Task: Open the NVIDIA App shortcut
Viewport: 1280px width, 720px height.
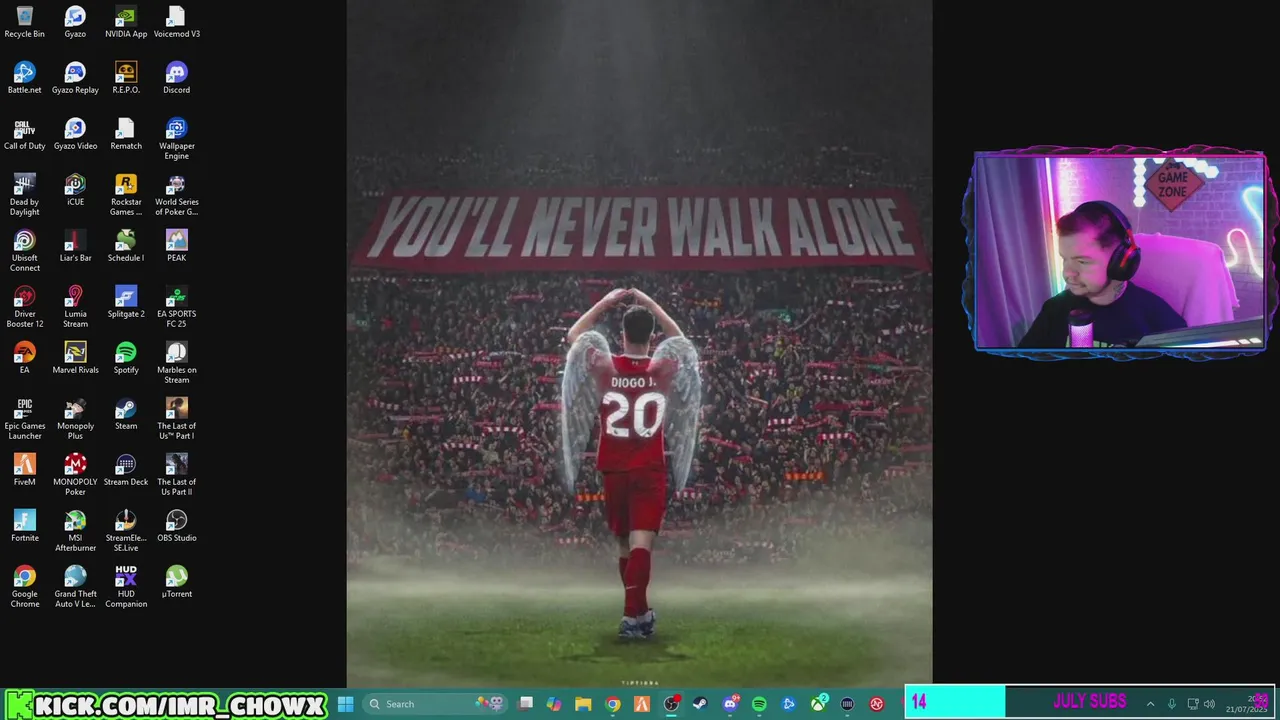Action: (126, 22)
